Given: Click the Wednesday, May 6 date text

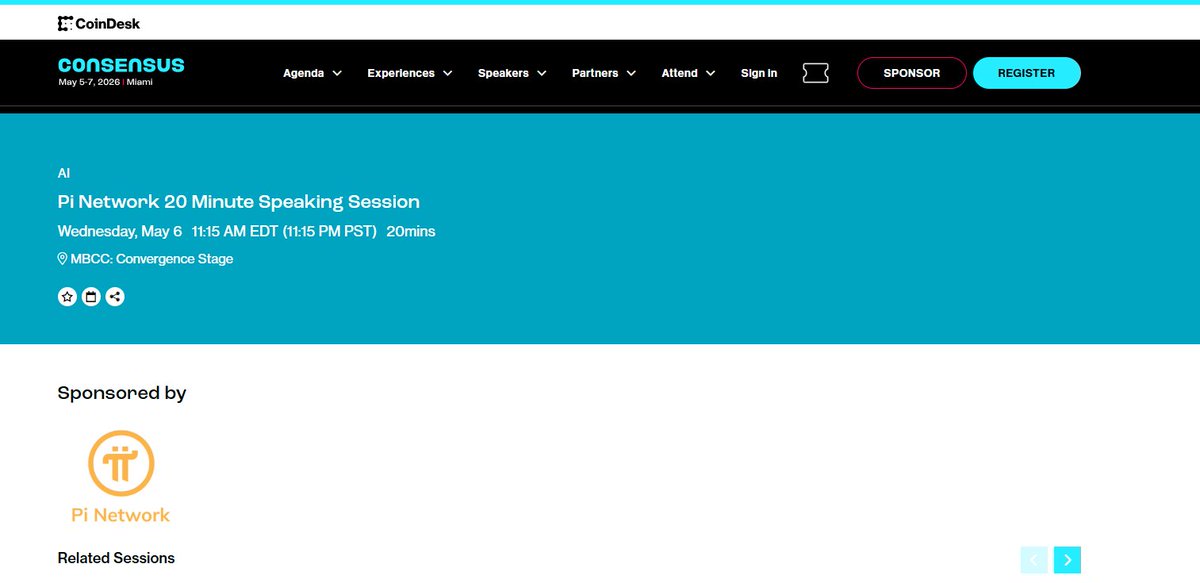Looking at the screenshot, I should click(x=120, y=231).
